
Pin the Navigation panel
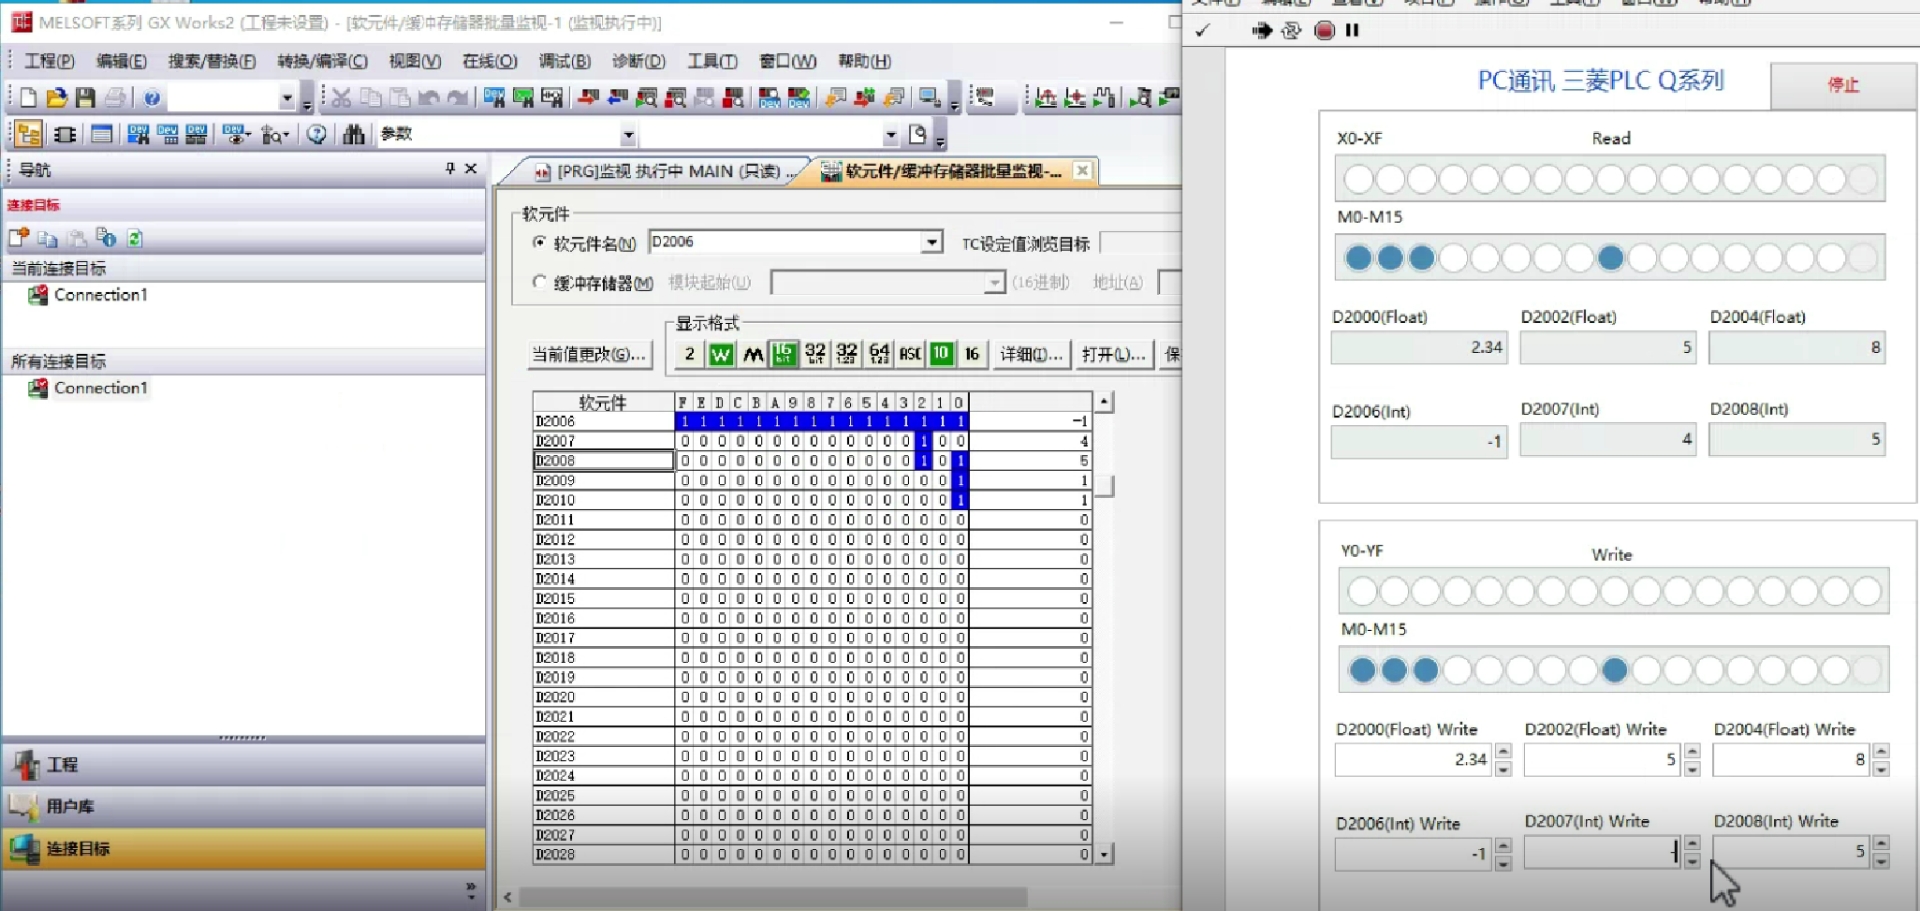coord(450,169)
